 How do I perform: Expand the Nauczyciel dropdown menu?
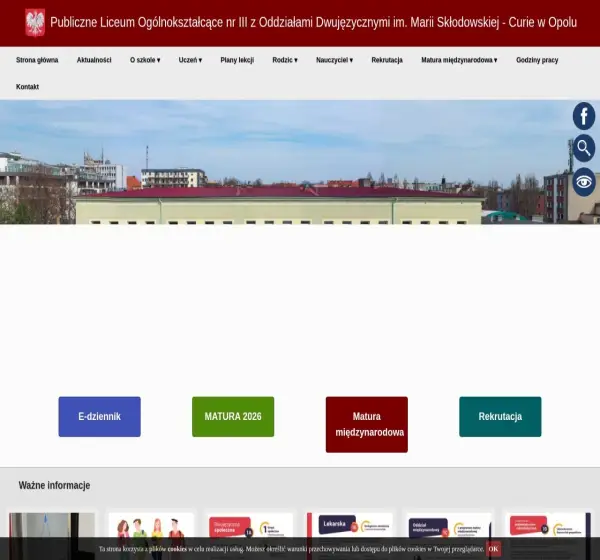point(334,60)
